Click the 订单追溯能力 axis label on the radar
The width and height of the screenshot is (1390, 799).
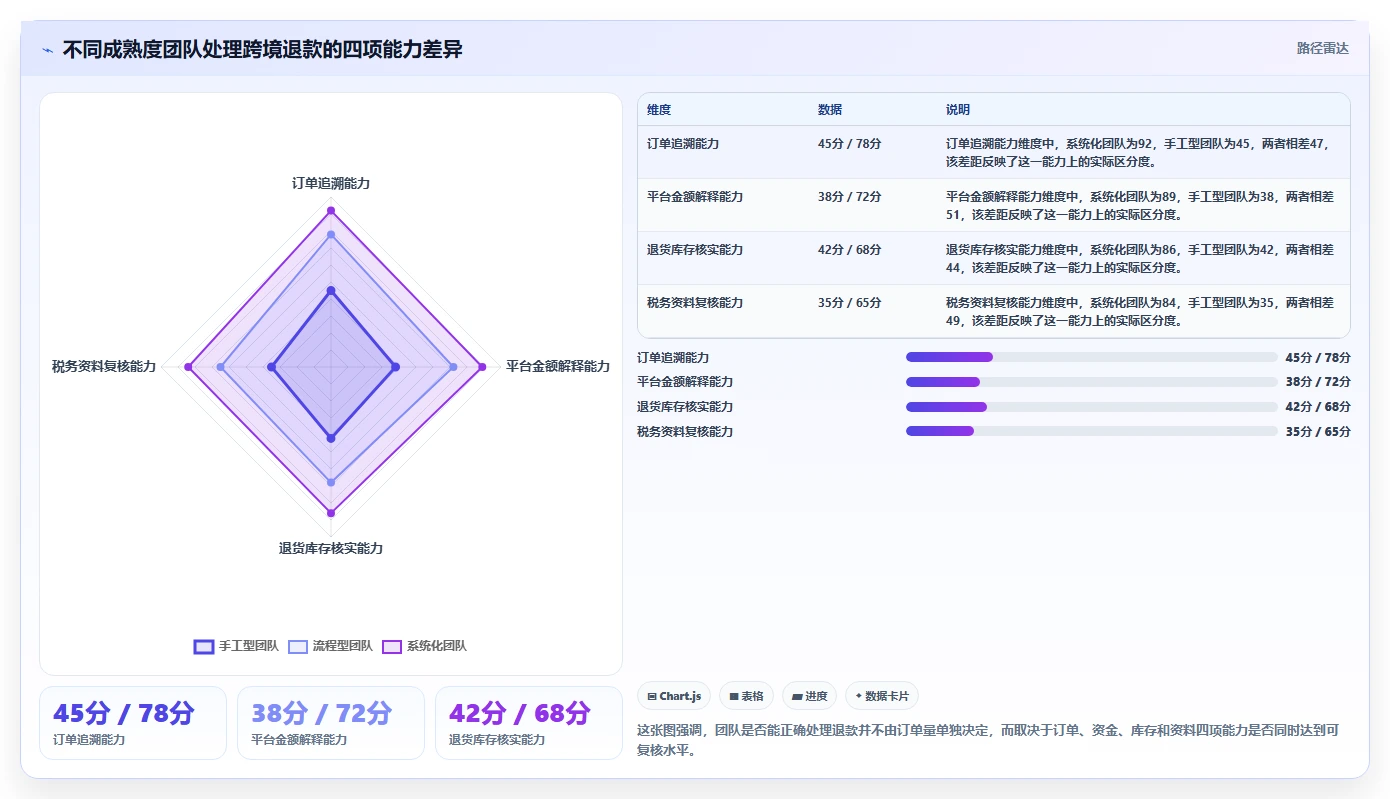[x=331, y=184]
